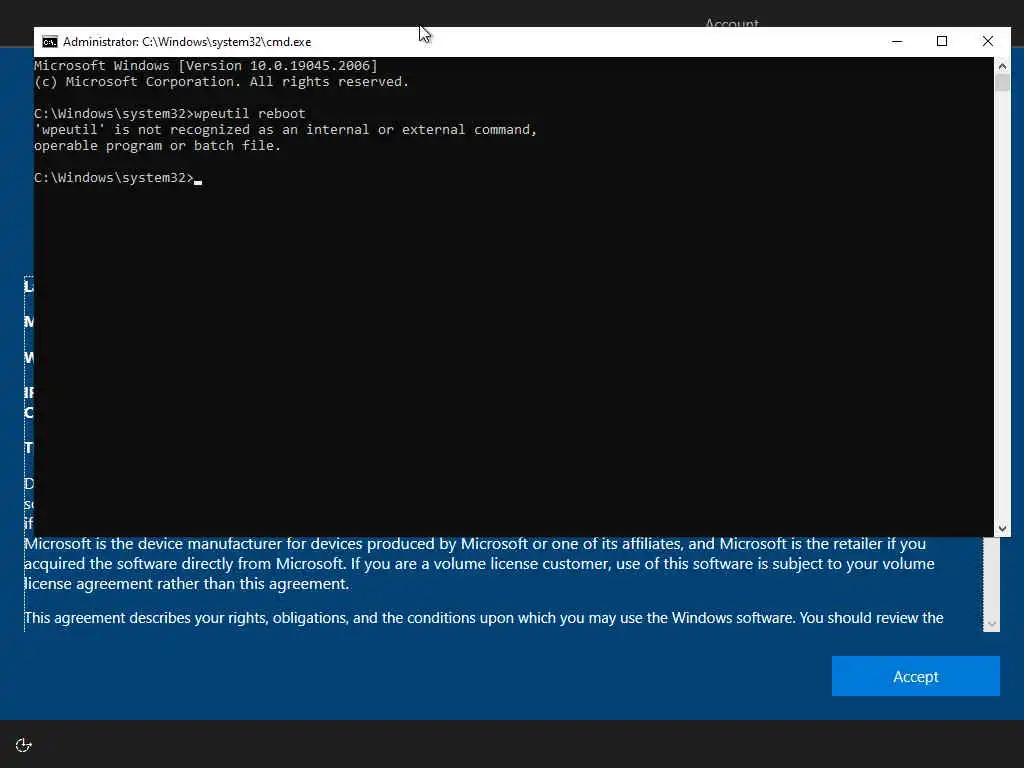
Task: Click the Command Prompt vertical scrollbar thumb
Action: (x=1002, y=83)
